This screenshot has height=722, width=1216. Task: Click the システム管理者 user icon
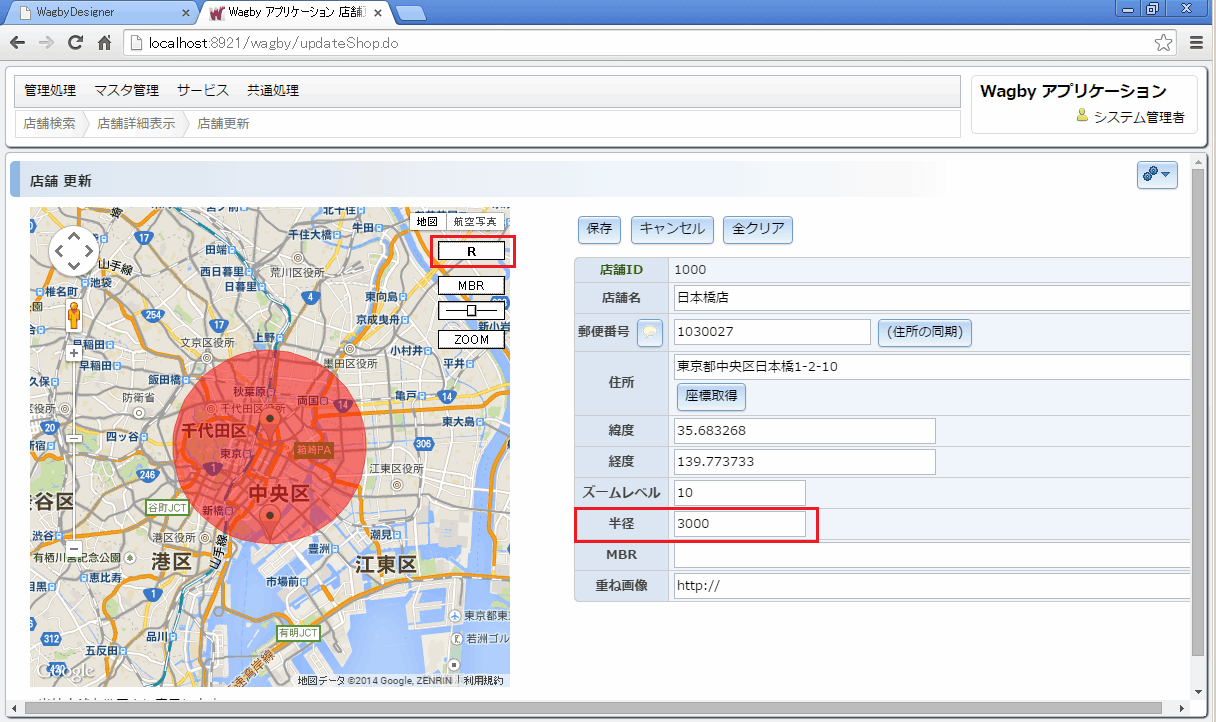coord(1082,116)
